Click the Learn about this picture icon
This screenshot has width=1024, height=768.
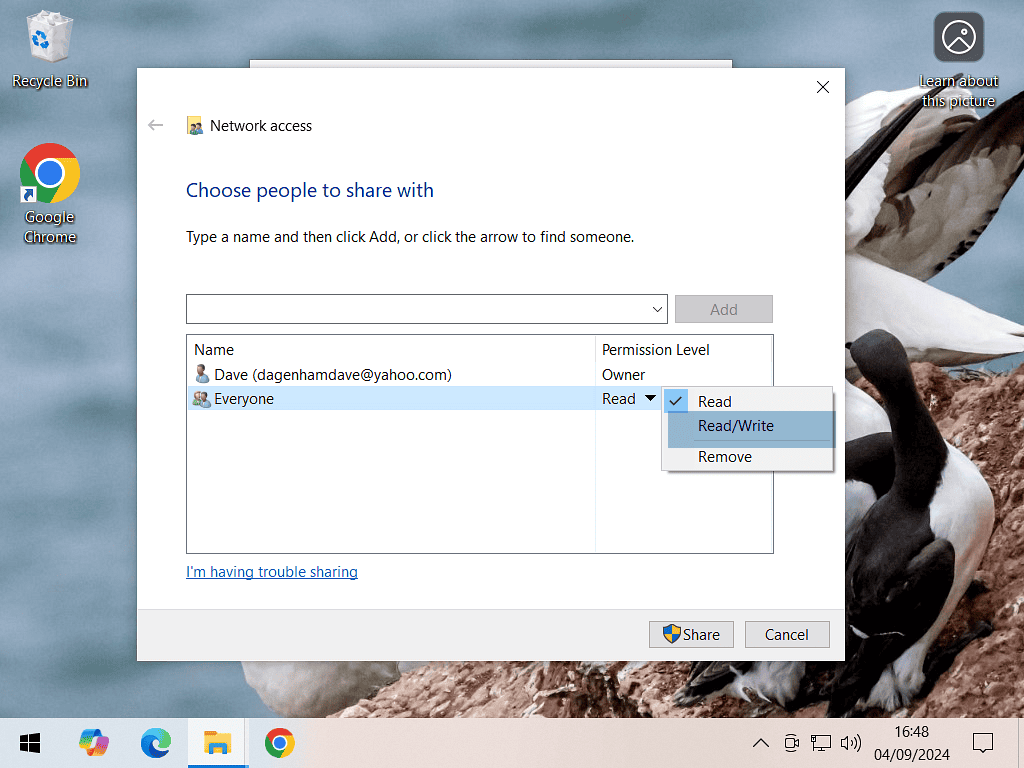click(x=958, y=38)
